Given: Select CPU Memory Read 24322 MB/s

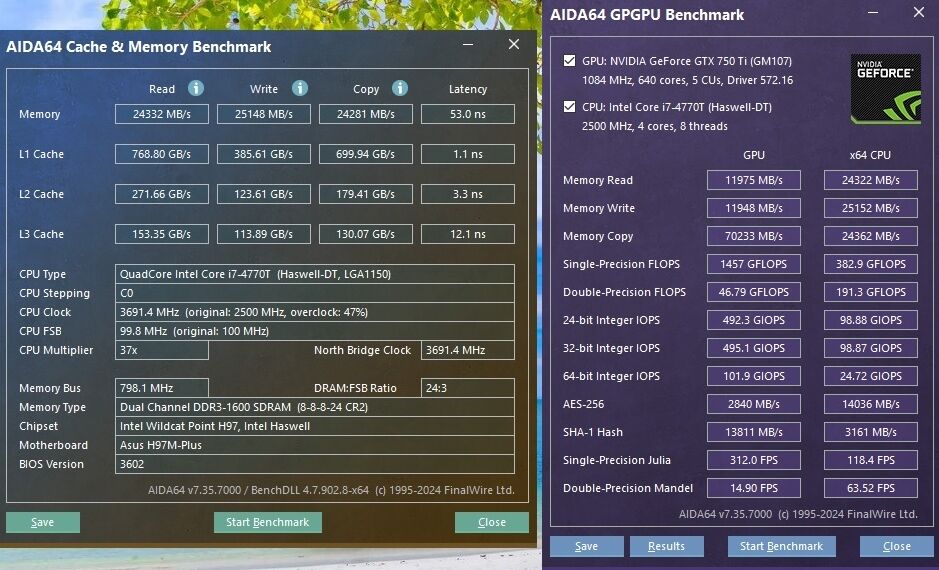Looking at the screenshot, I should [871, 180].
